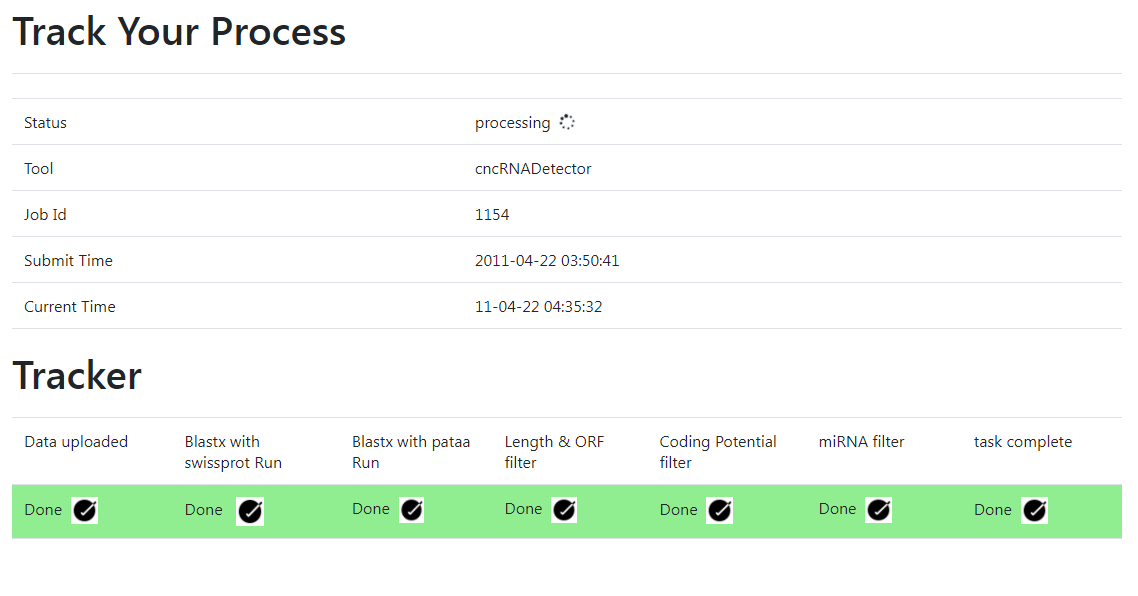Click the Track Your Process heading

pyautogui.click(x=179, y=32)
